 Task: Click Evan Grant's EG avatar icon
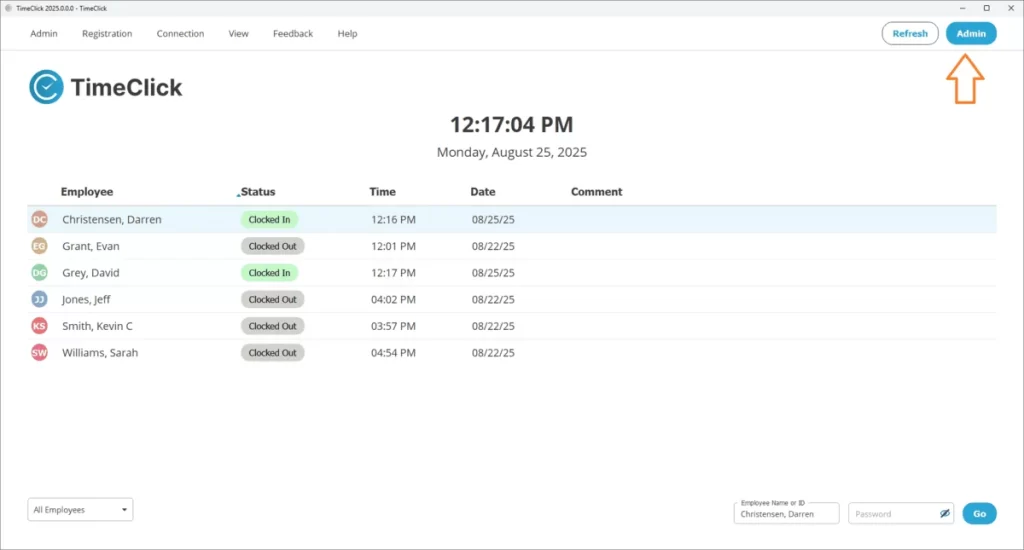[x=39, y=246]
